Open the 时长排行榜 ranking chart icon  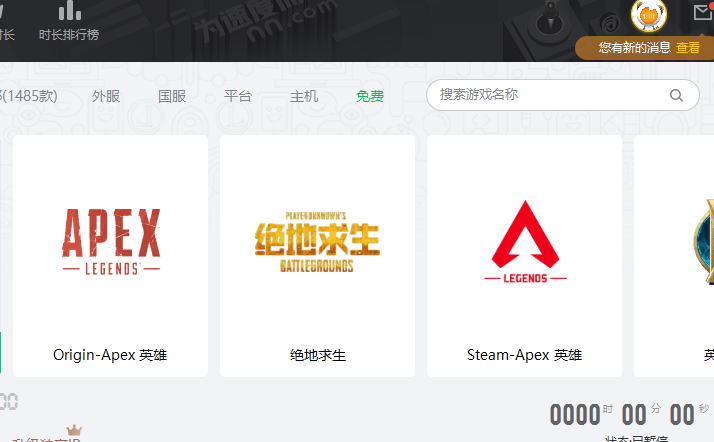coord(70,10)
